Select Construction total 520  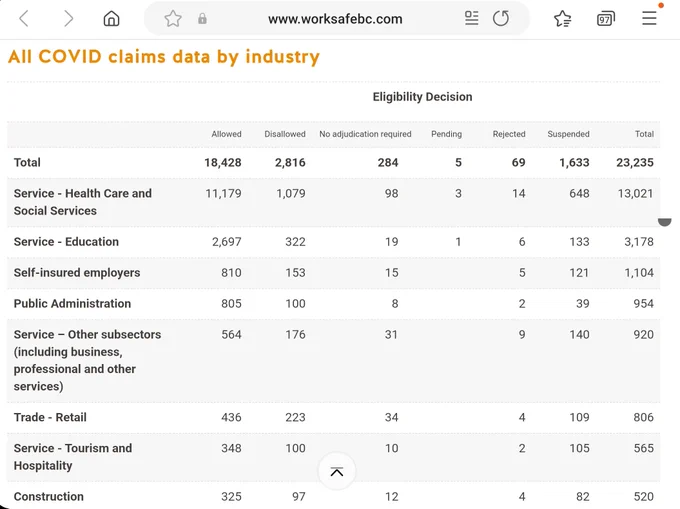pos(644,496)
